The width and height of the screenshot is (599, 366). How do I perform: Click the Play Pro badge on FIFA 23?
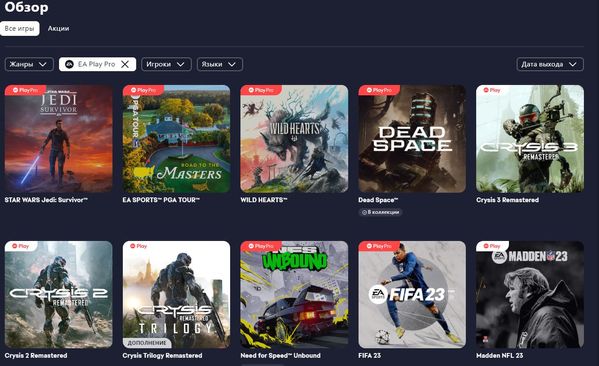click(379, 246)
